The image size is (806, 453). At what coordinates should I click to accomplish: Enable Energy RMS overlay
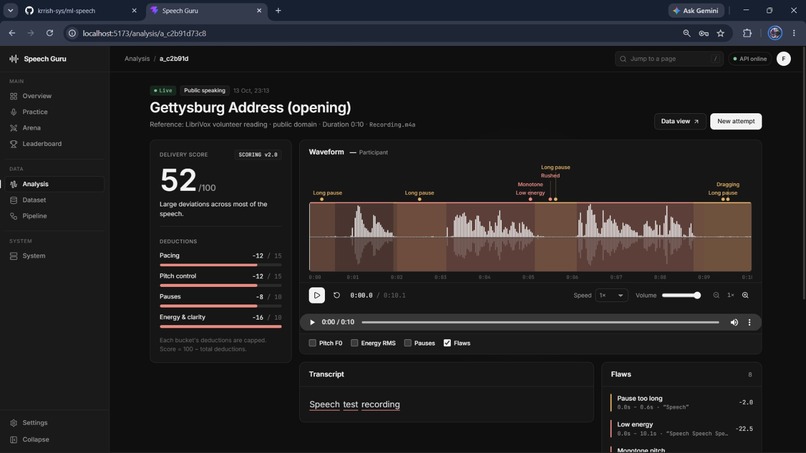point(355,343)
